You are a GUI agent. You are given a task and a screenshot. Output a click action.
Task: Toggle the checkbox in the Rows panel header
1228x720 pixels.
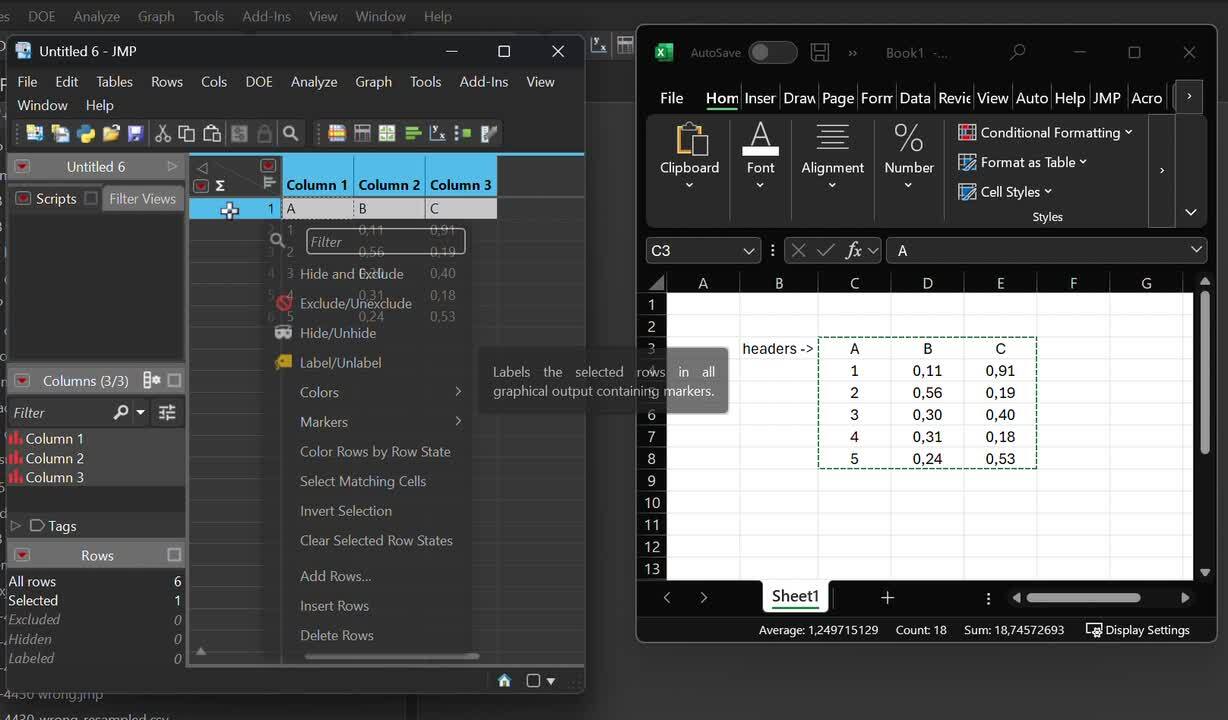[x=174, y=555]
